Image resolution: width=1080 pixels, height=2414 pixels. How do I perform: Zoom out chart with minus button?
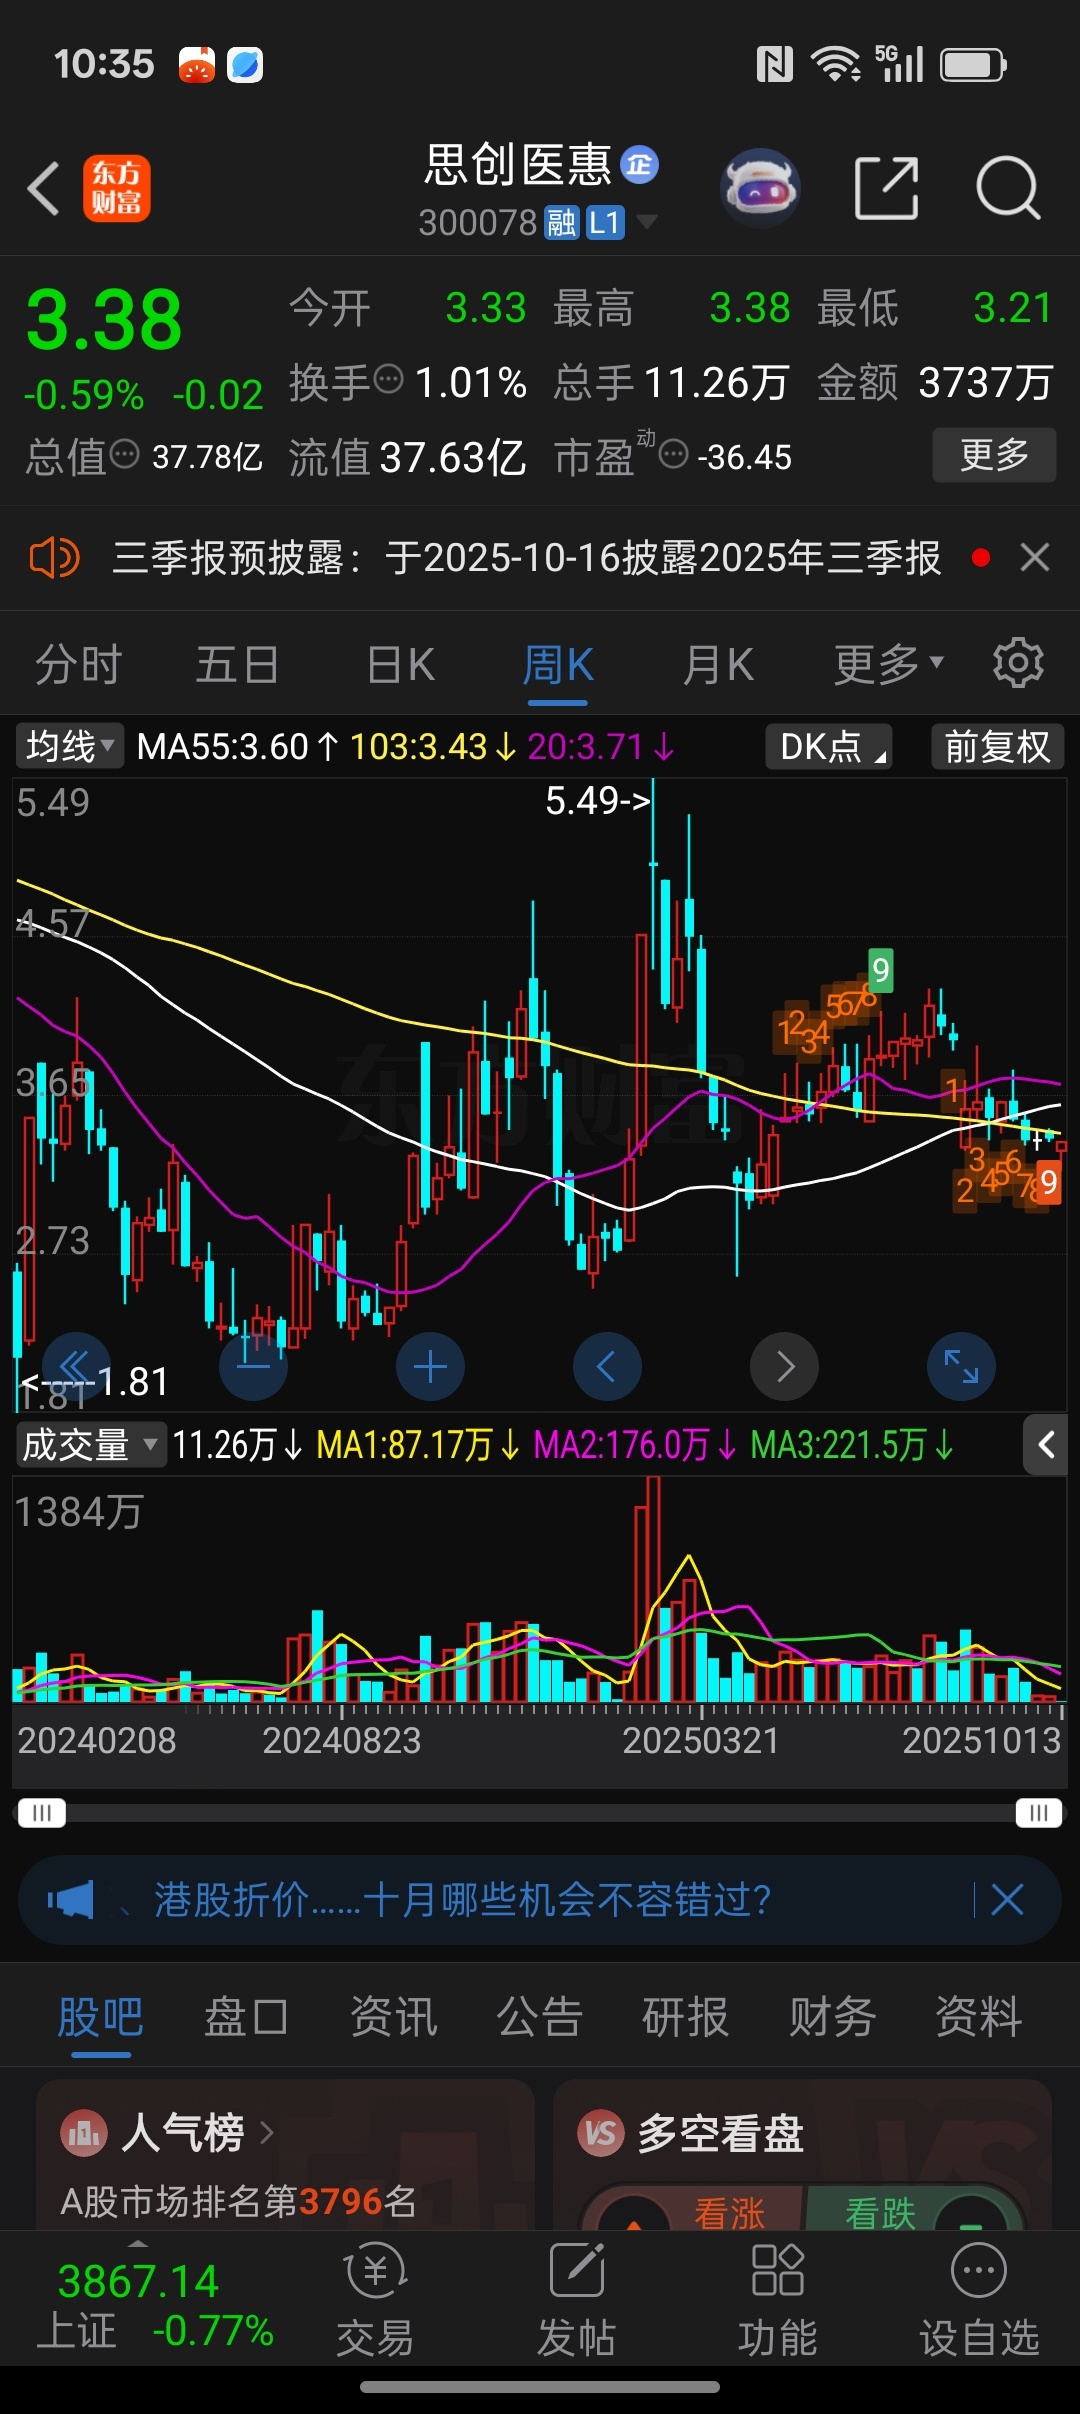(253, 1366)
